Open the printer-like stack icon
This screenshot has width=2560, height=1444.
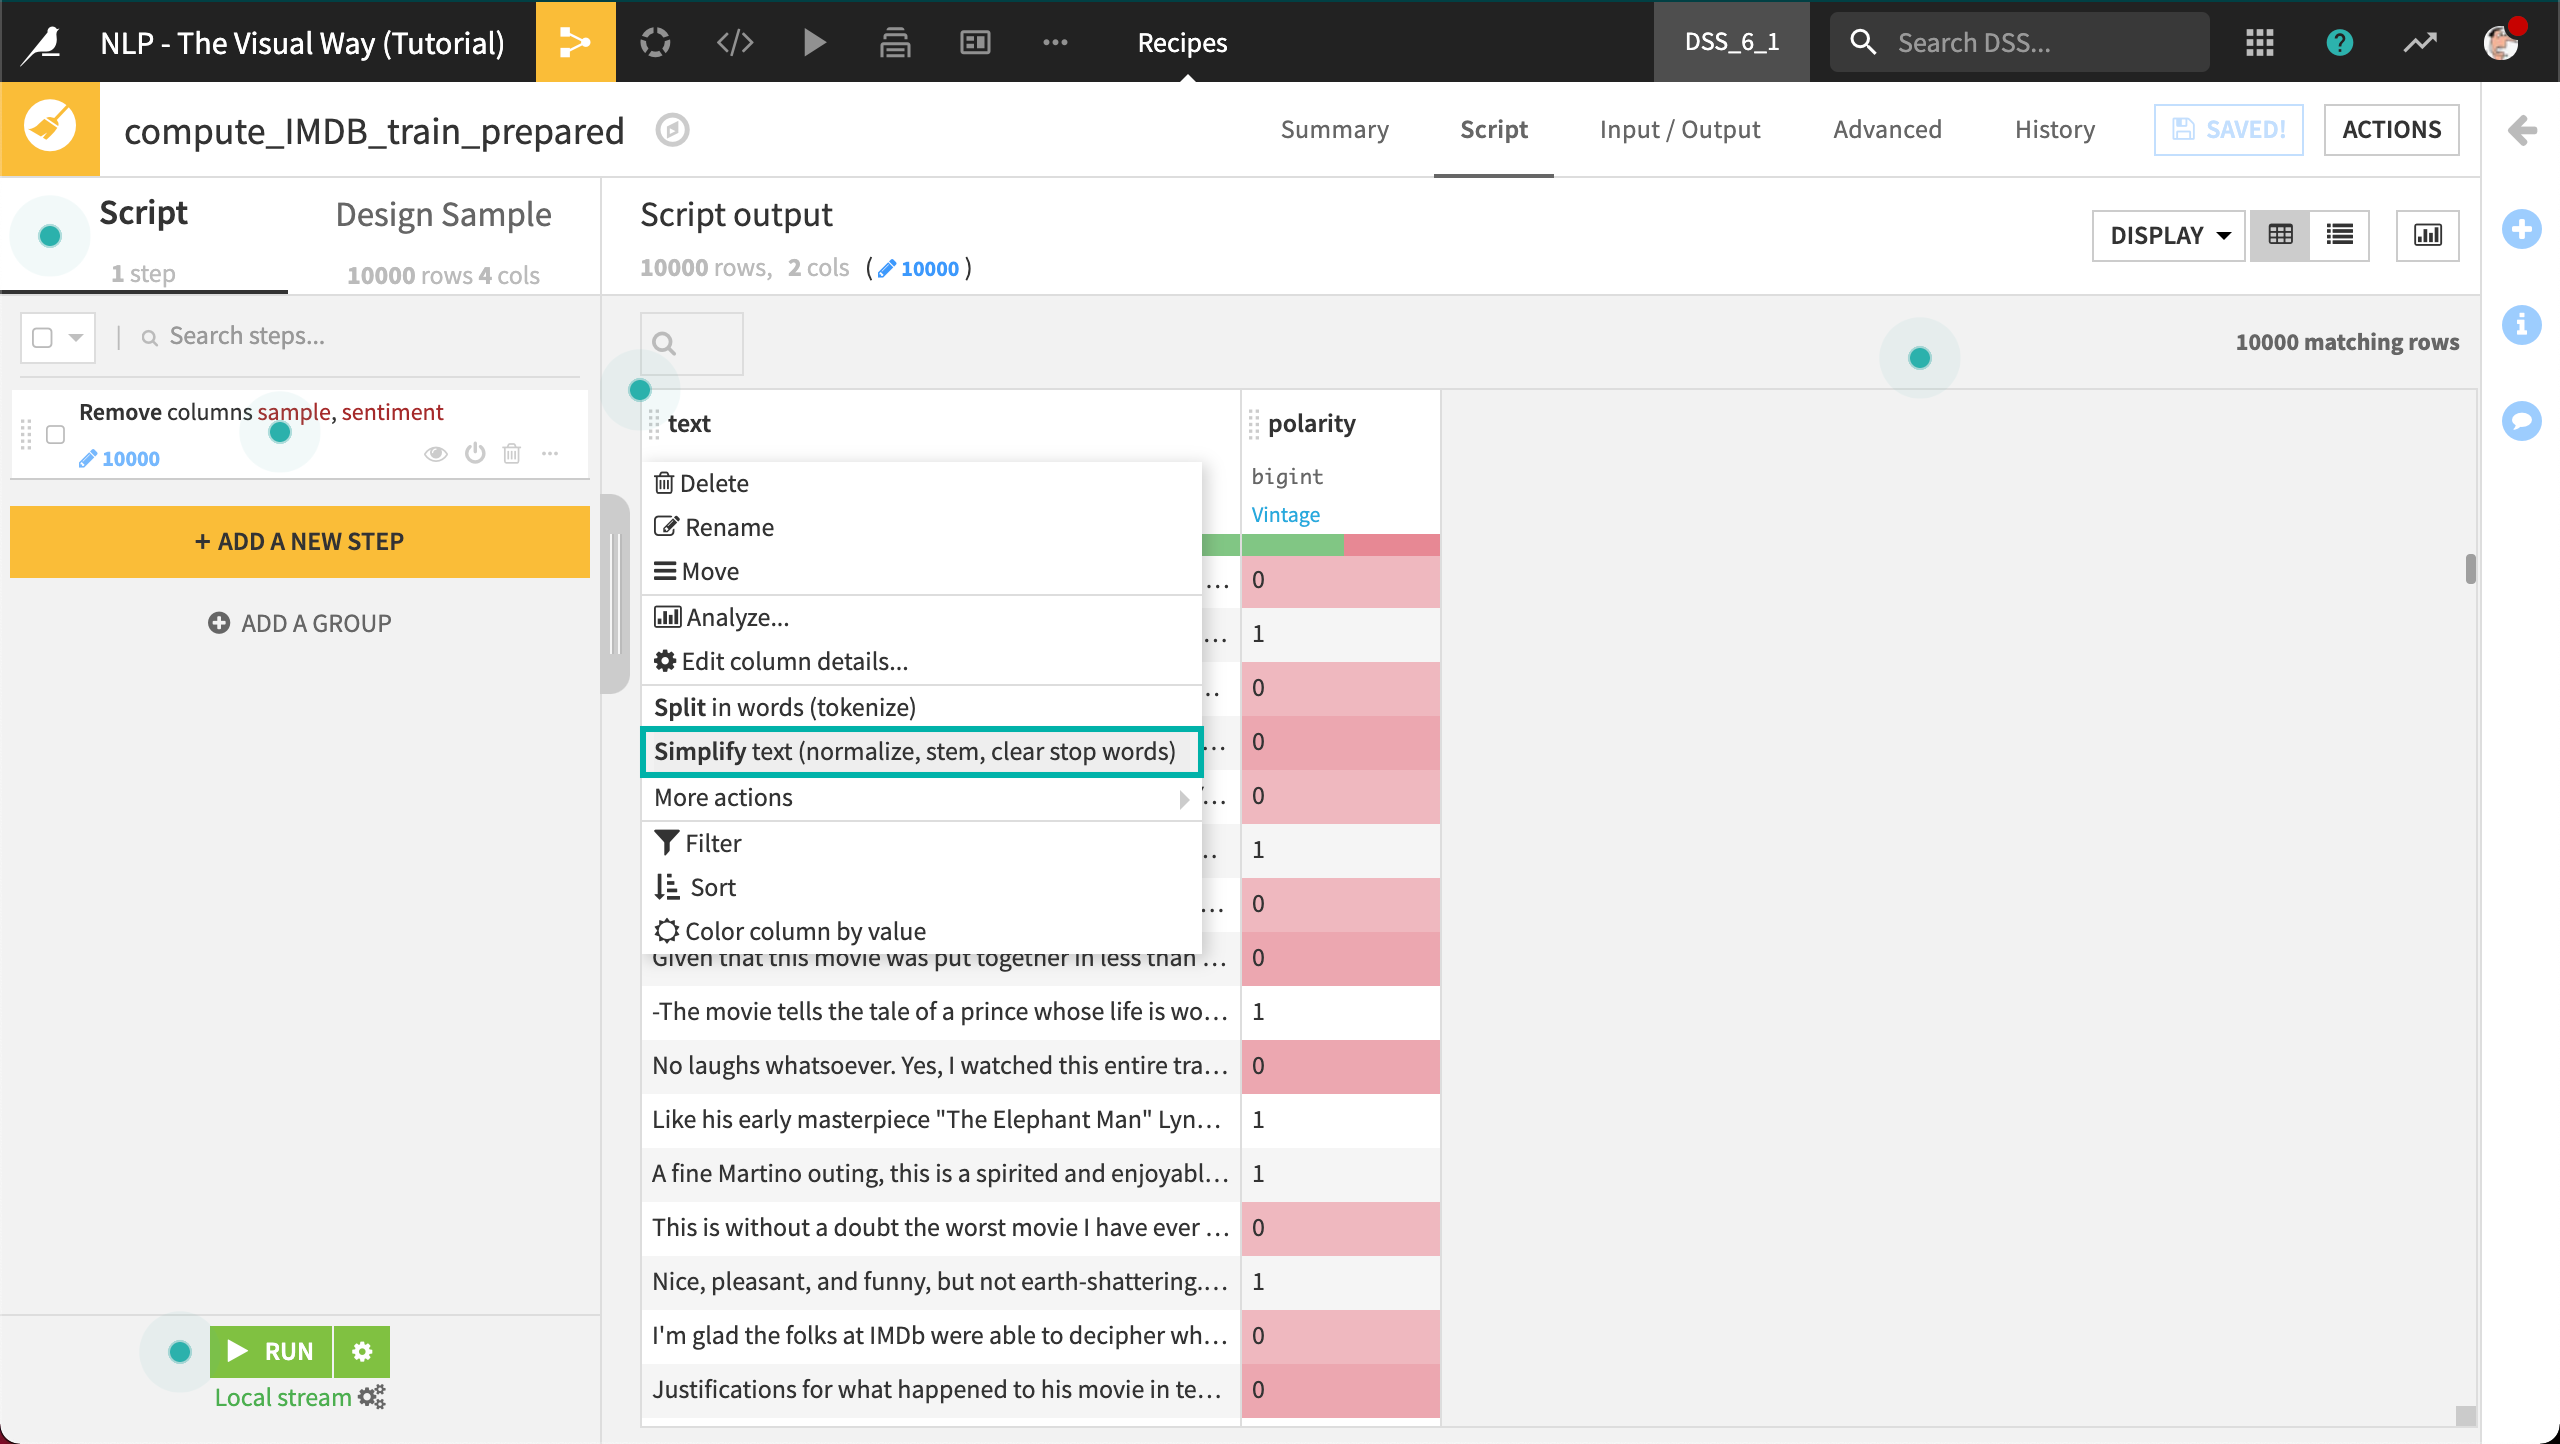[895, 42]
